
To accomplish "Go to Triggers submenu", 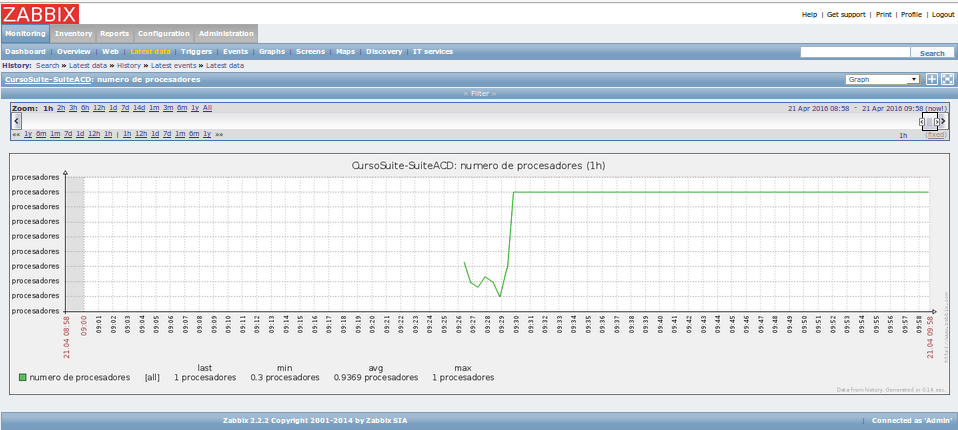I will point(196,52).
